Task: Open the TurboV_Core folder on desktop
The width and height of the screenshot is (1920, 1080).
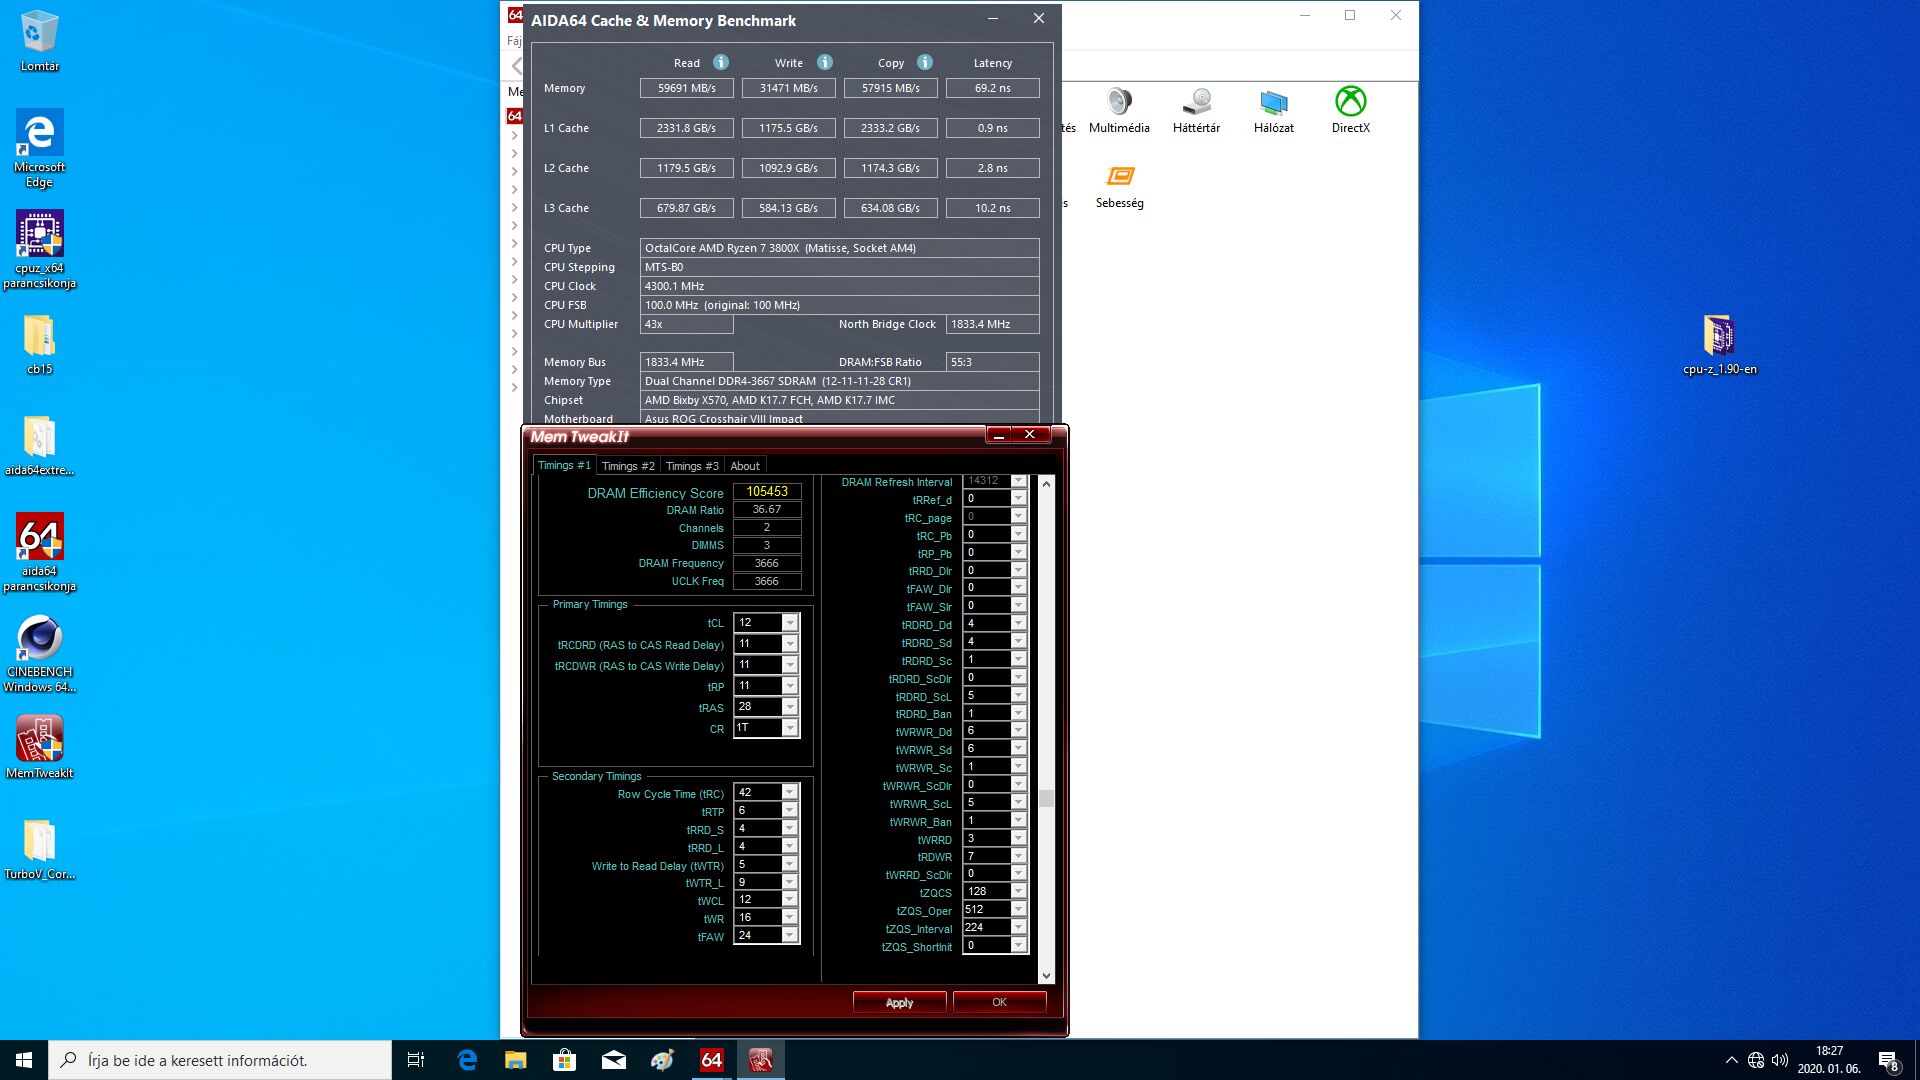Action: pos(39,850)
